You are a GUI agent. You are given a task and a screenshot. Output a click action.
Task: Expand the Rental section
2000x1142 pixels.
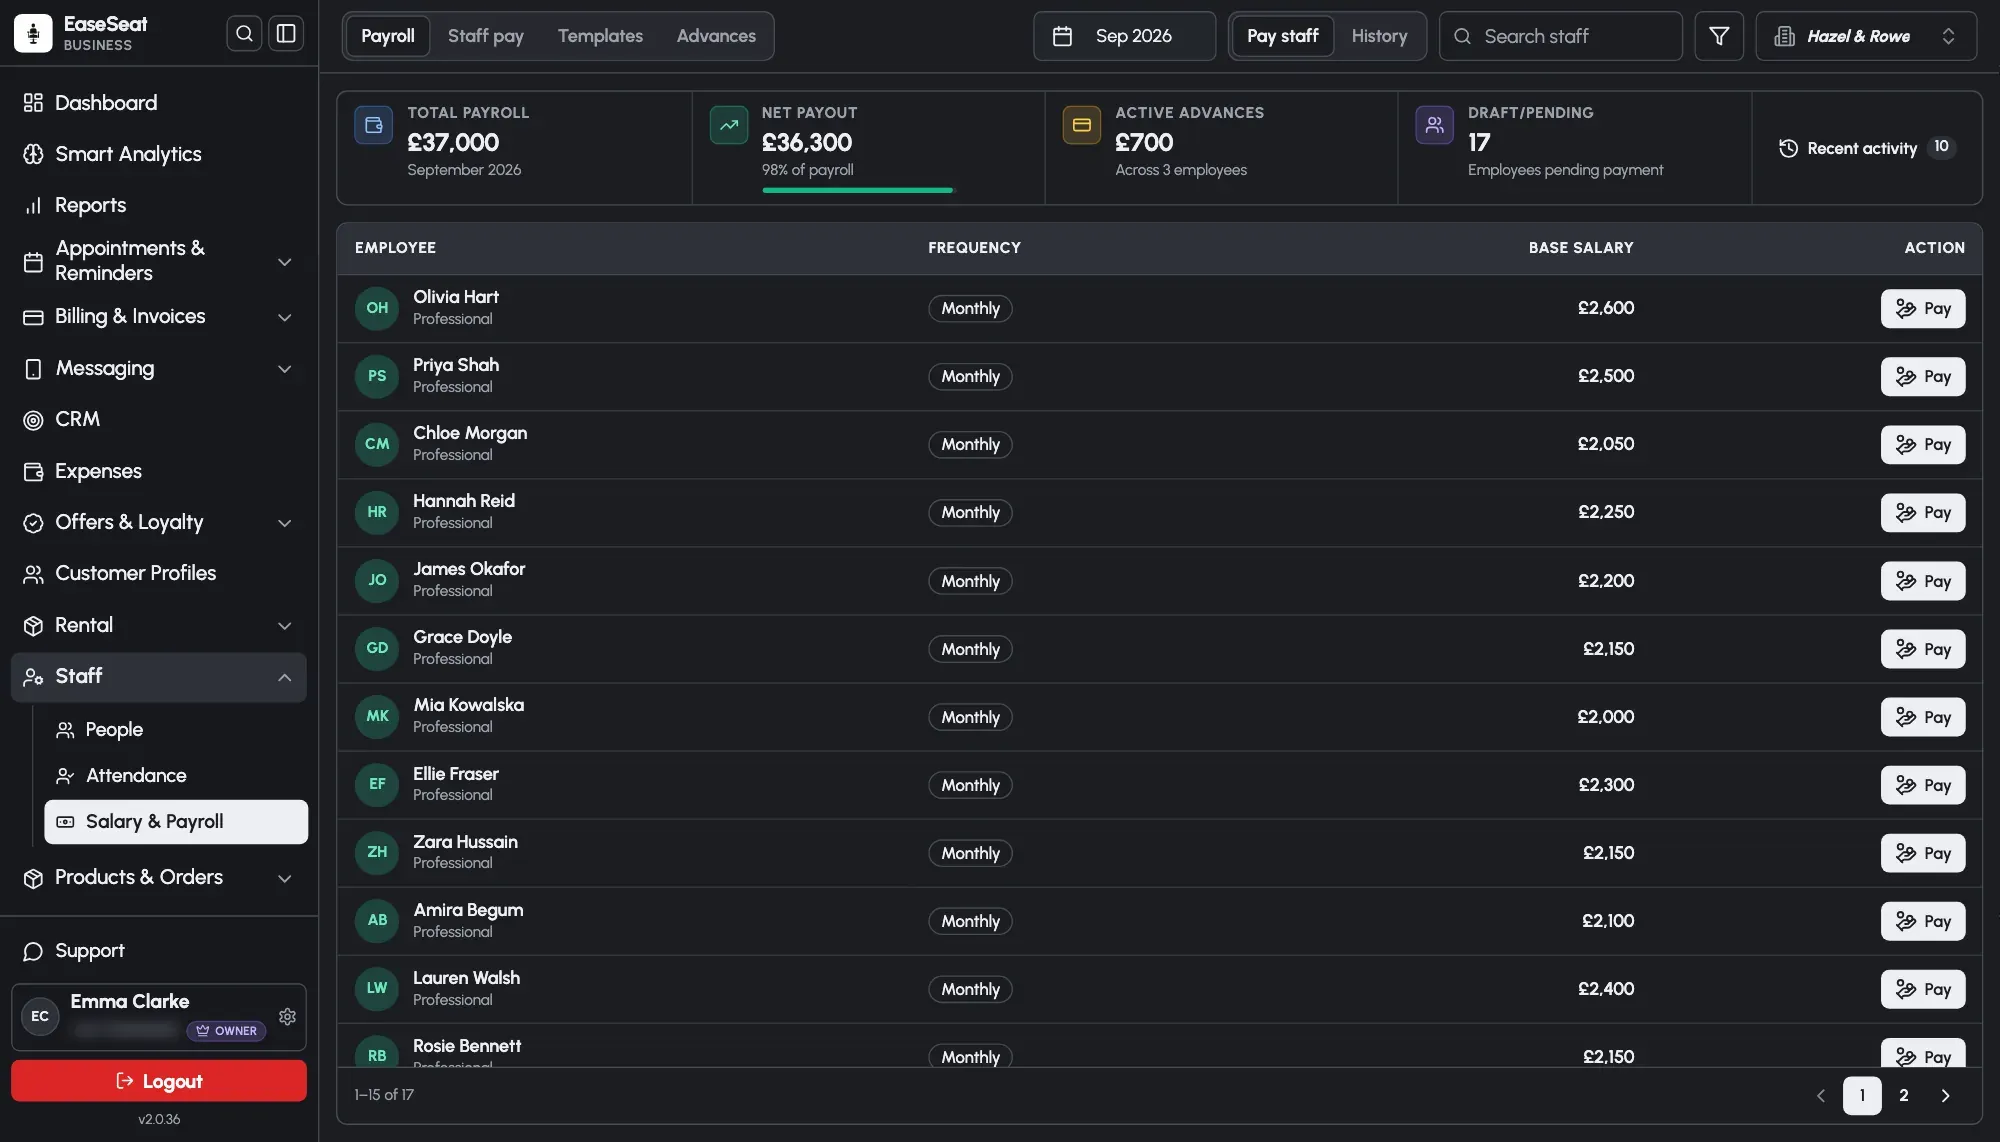(159, 626)
